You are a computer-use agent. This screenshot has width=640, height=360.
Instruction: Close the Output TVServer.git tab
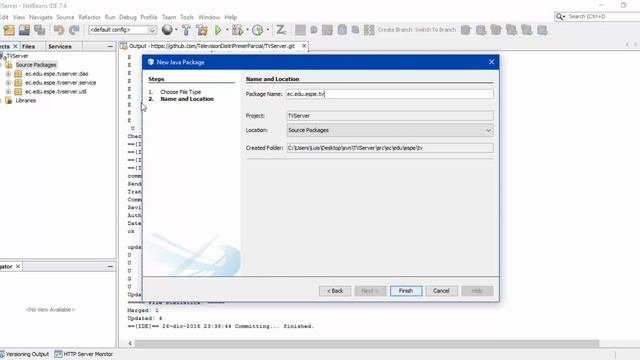click(x=304, y=46)
